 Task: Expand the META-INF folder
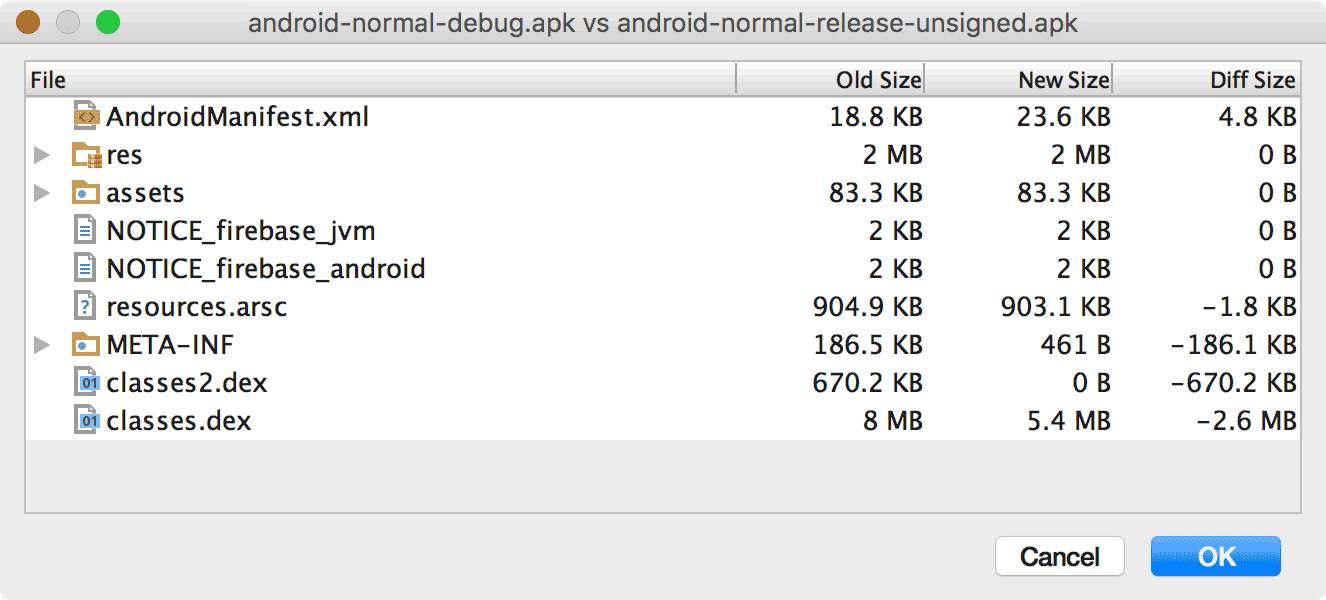41,344
